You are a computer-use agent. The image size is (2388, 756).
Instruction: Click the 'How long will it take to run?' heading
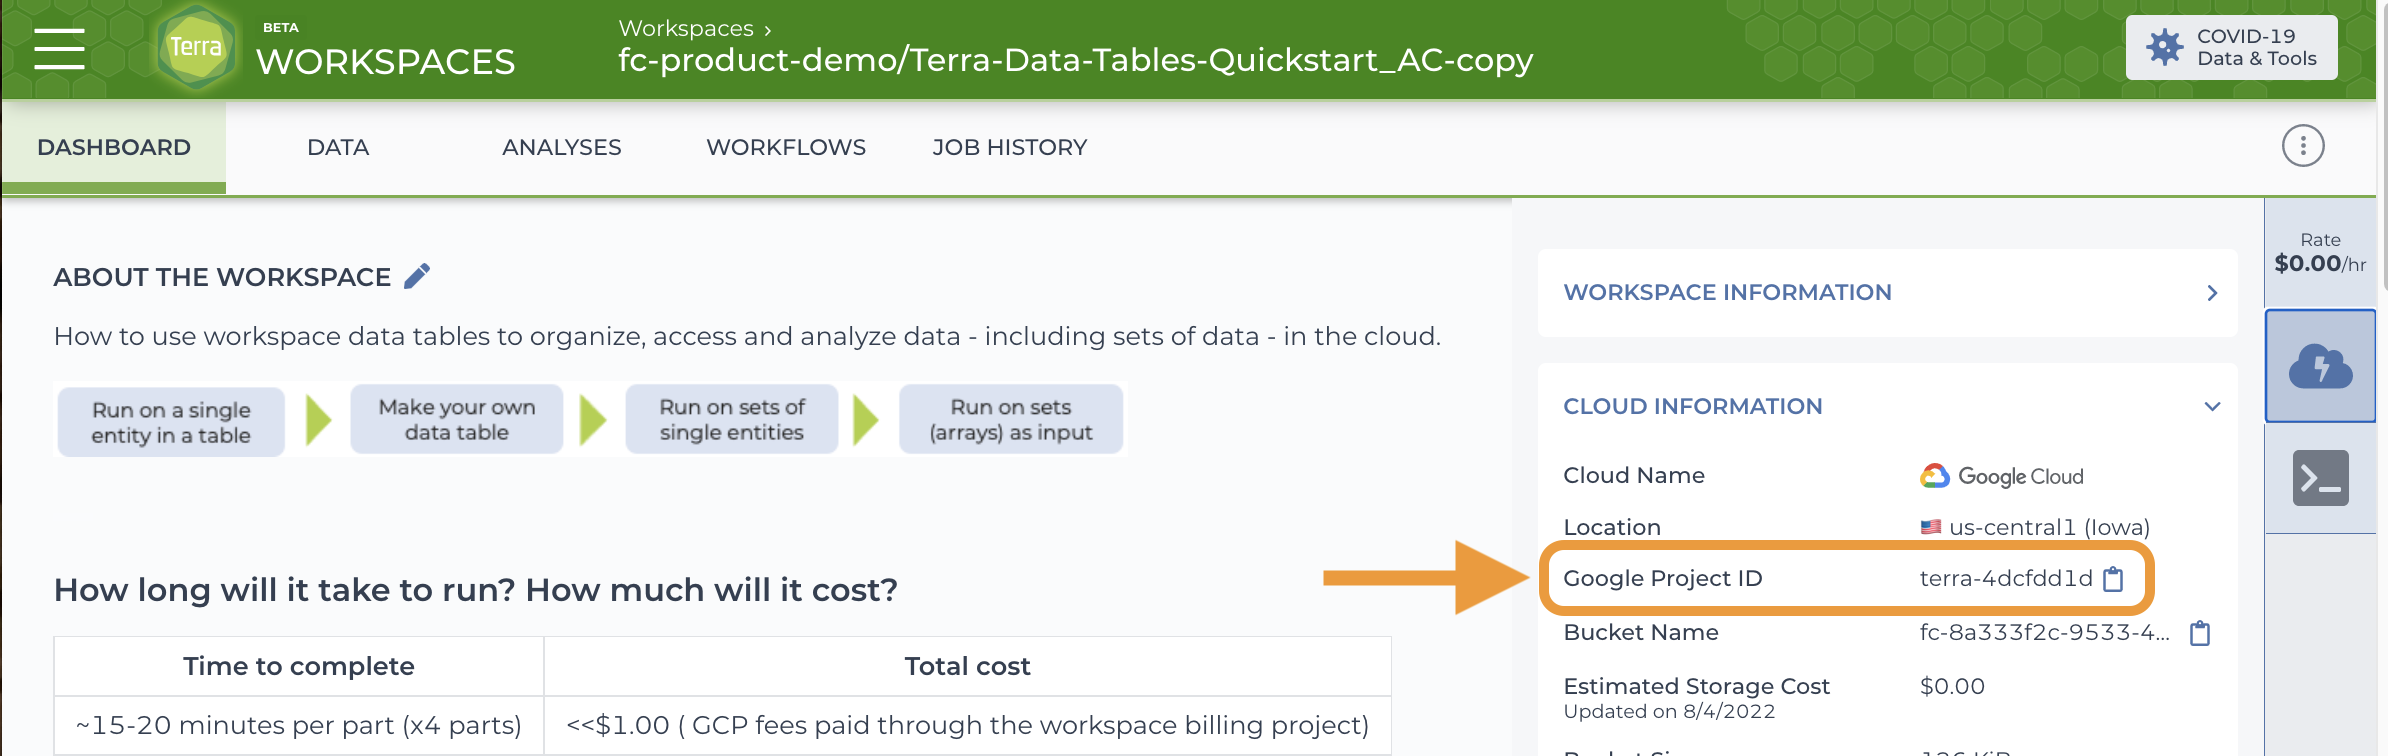click(476, 590)
